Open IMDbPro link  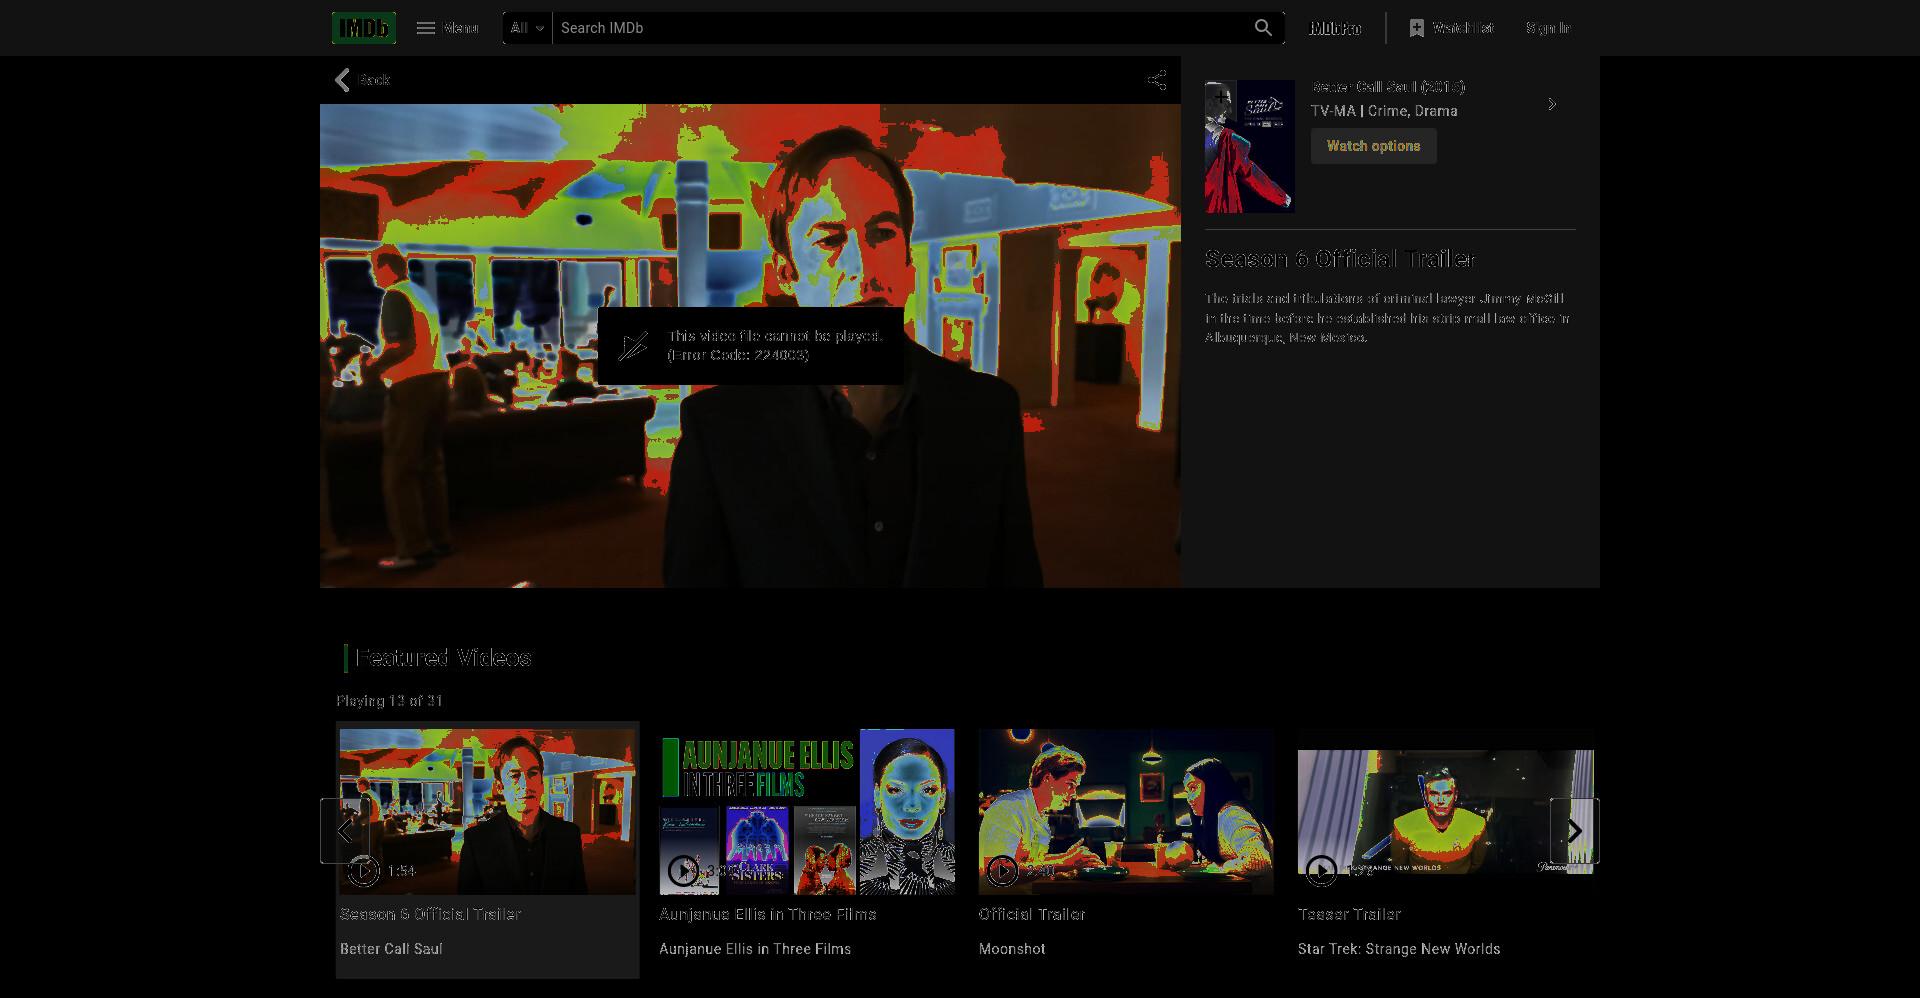[x=1335, y=28]
